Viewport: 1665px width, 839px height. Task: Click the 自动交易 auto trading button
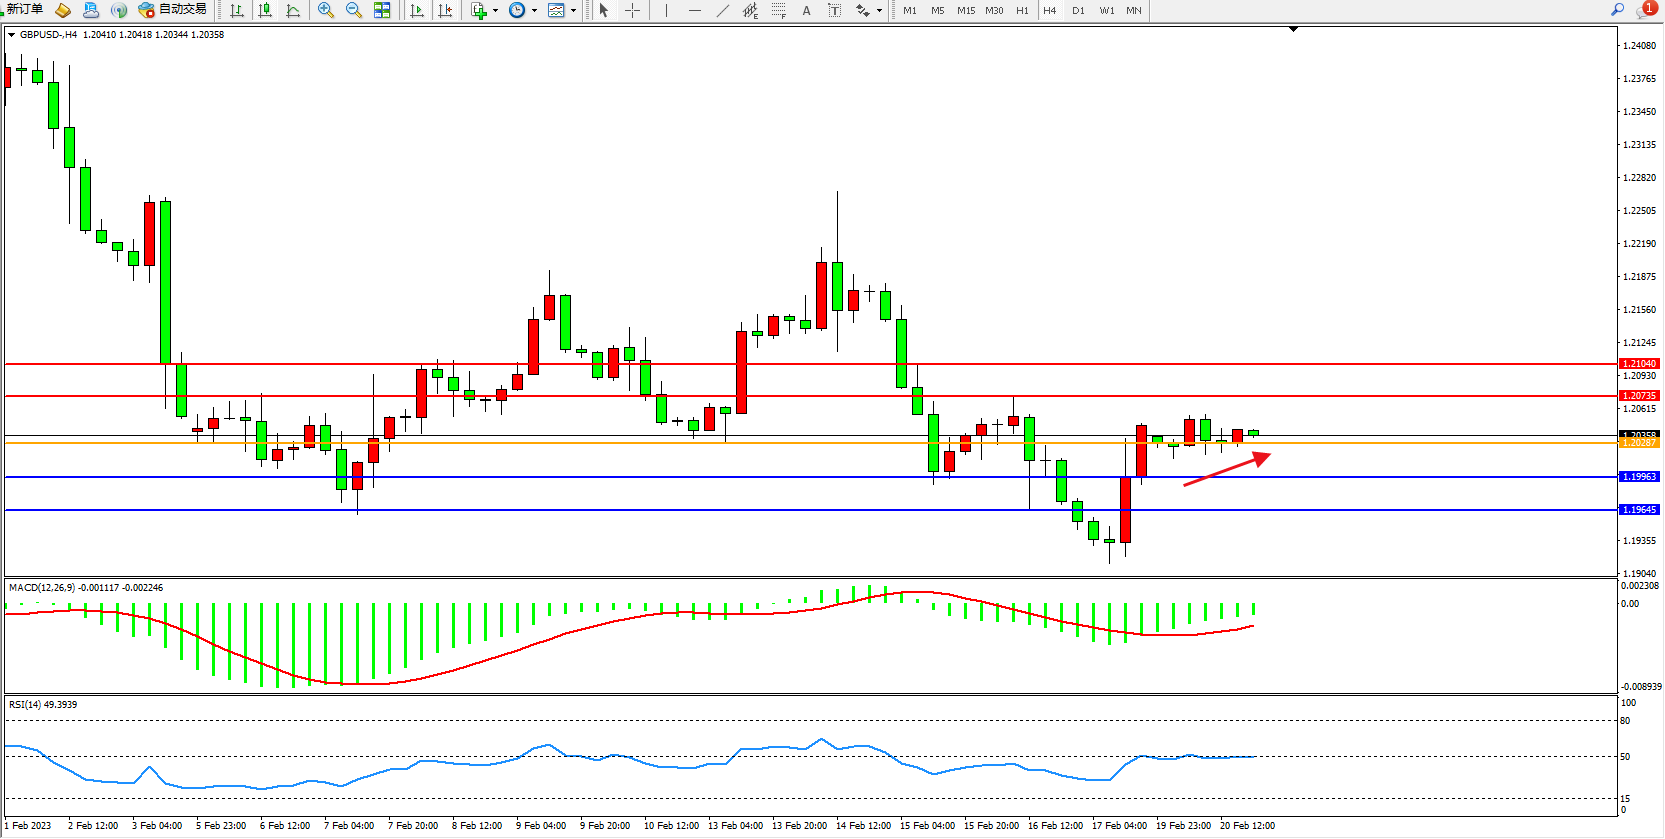coord(172,10)
